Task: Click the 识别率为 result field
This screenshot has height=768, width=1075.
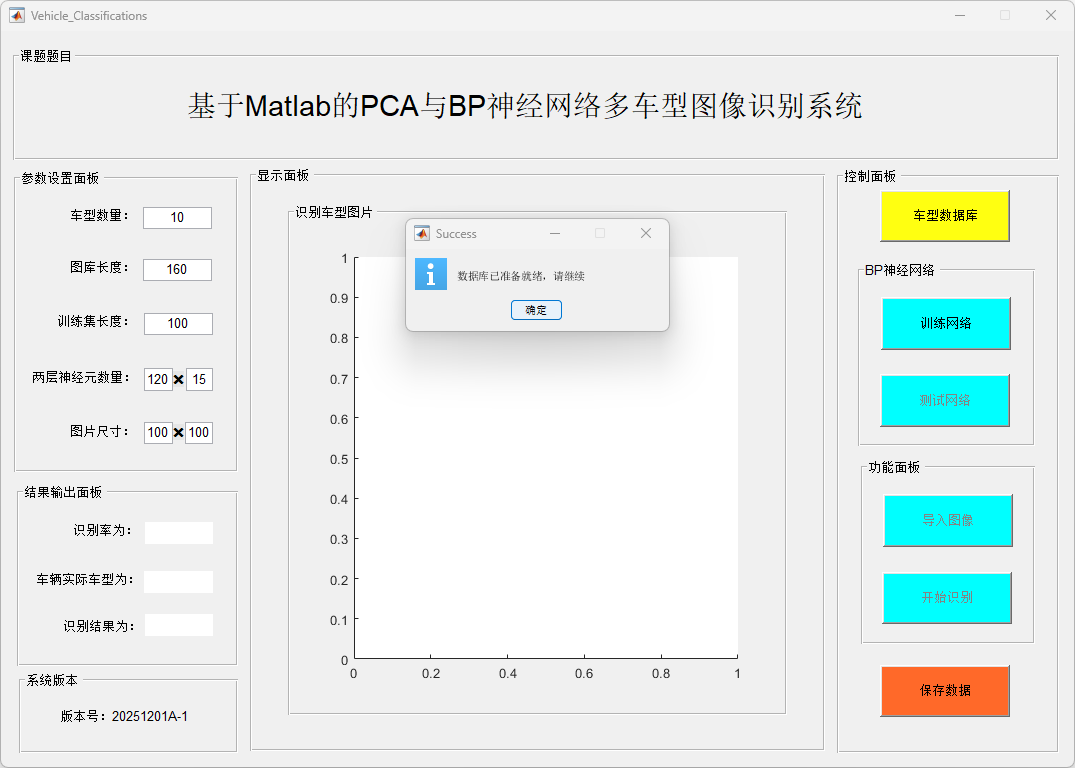Action: 178,532
